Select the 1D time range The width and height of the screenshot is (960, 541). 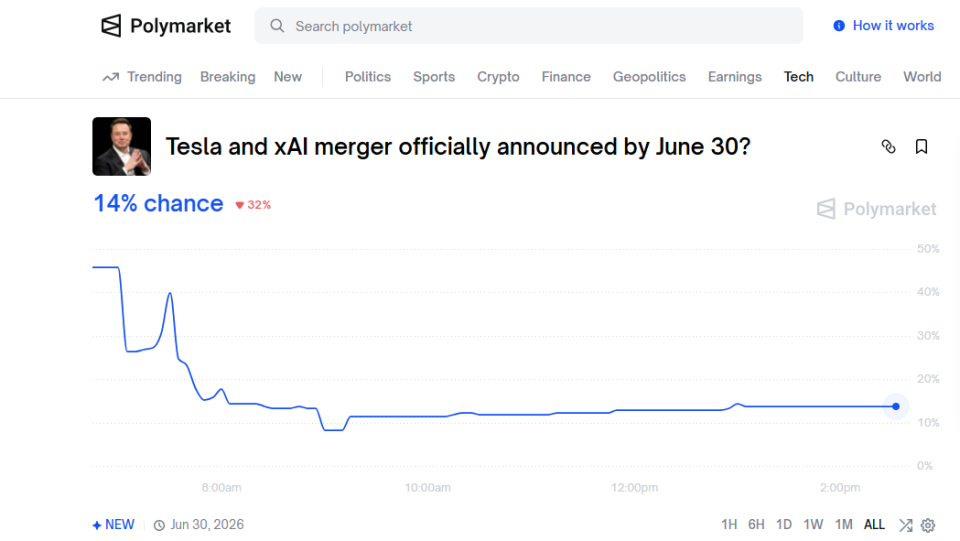[x=784, y=525]
